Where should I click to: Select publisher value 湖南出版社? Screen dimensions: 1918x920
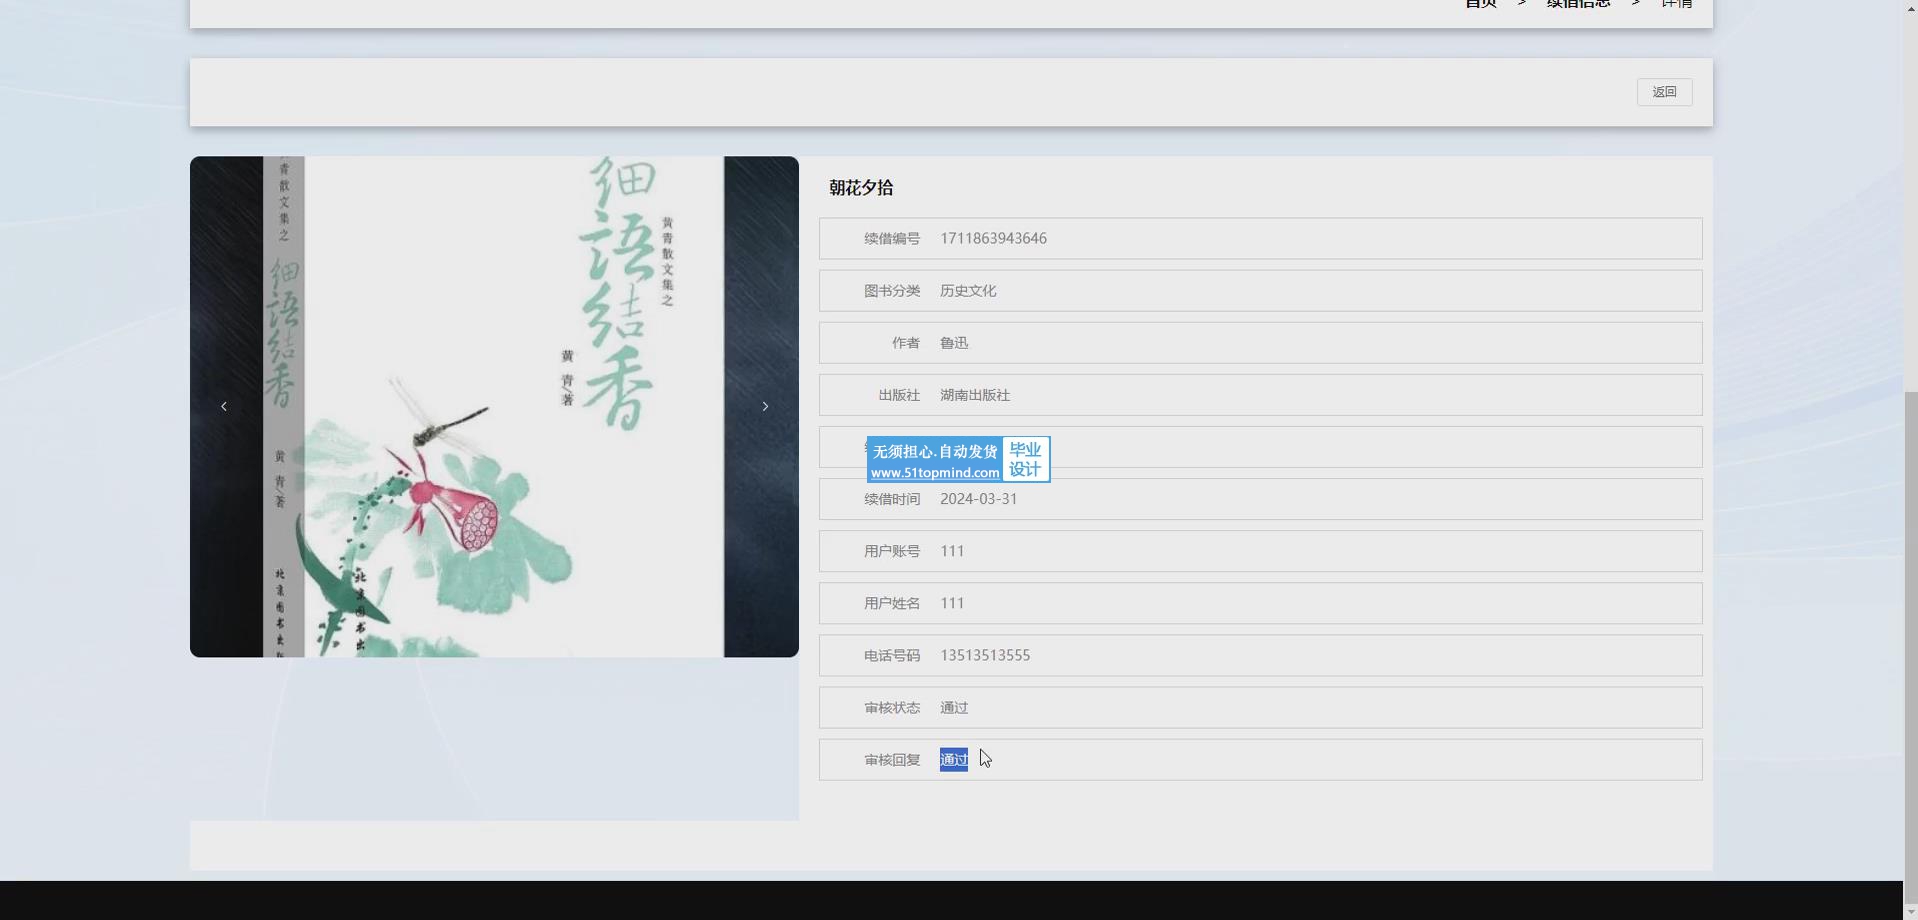[x=975, y=395]
